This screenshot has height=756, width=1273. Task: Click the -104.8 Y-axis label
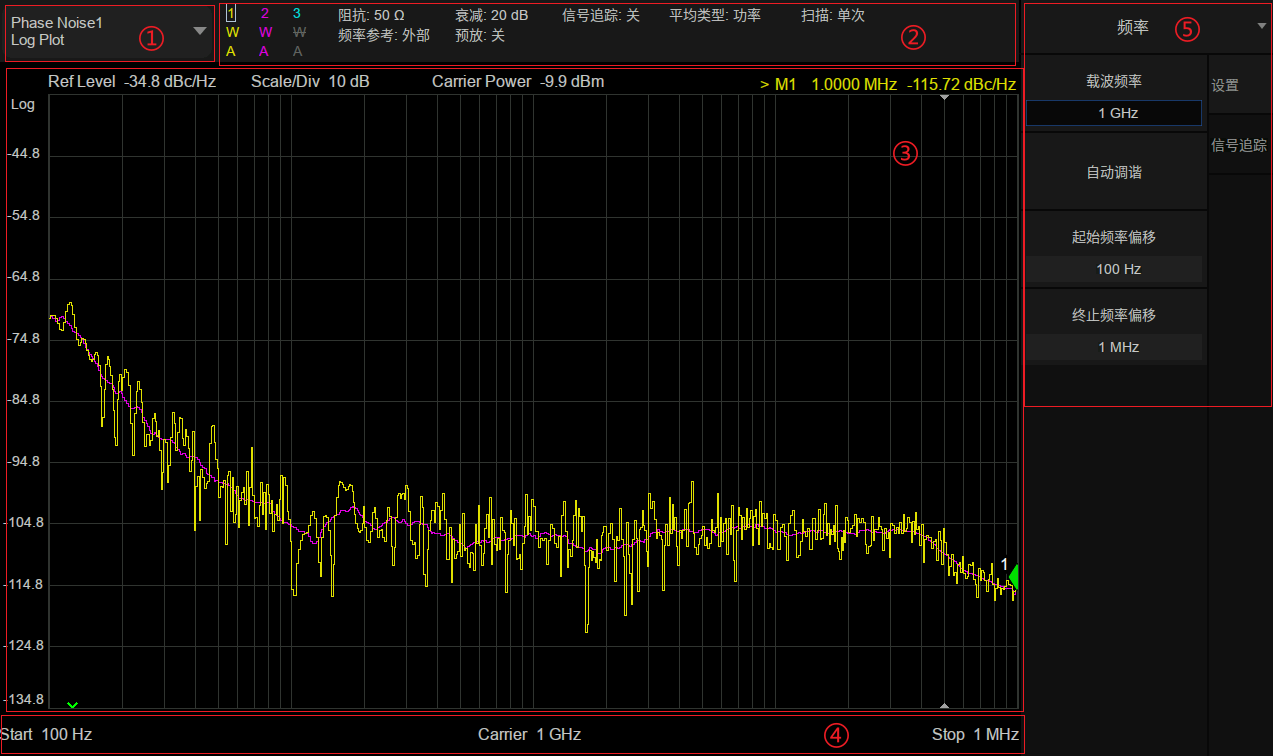23,523
